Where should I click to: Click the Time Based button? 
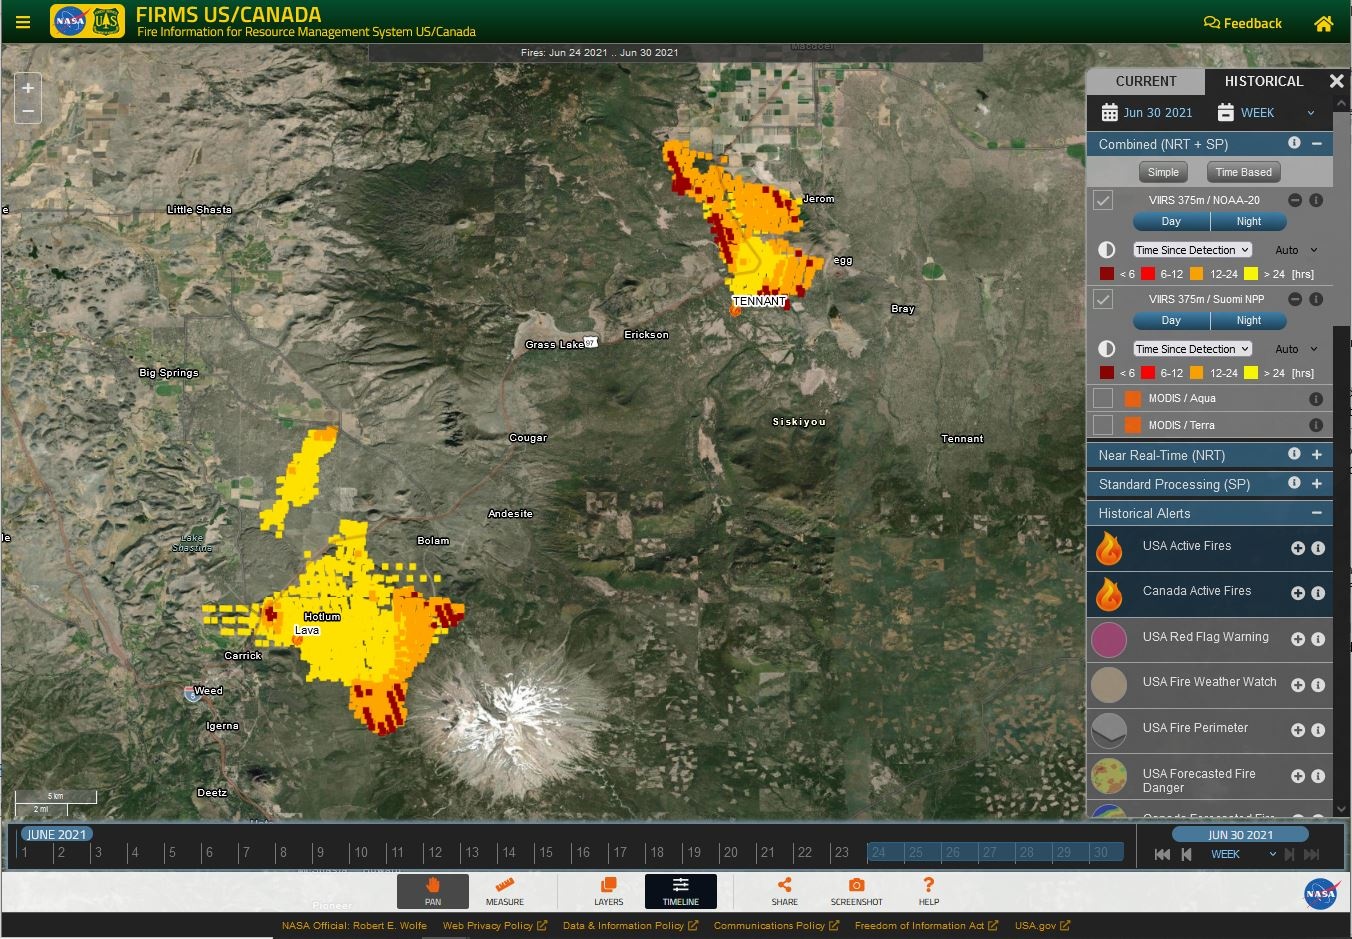pyautogui.click(x=1243, y=172)
